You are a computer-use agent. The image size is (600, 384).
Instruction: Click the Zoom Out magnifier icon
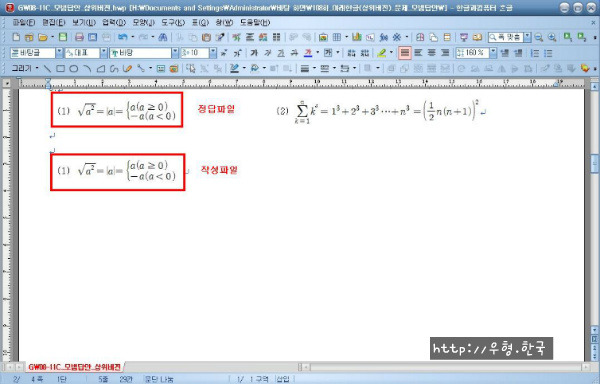pyautogui.click(x=539, y=37)
